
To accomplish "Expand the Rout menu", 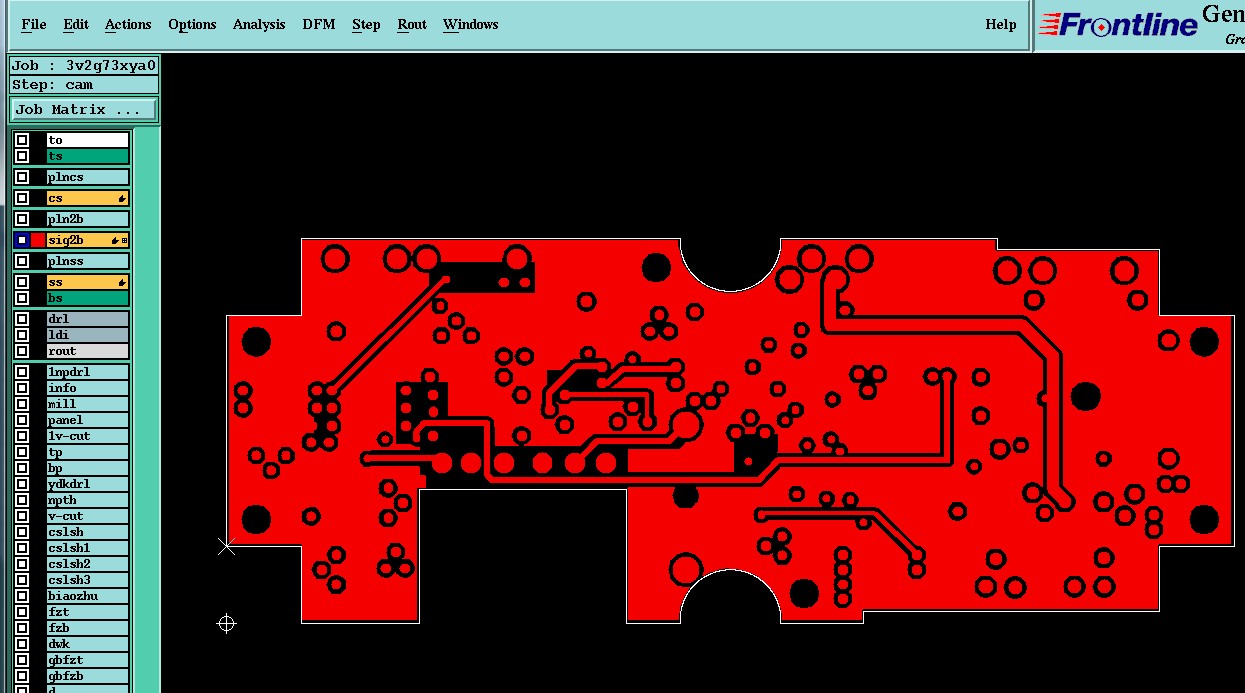I will pyautogui.click(x=412, y=25).
